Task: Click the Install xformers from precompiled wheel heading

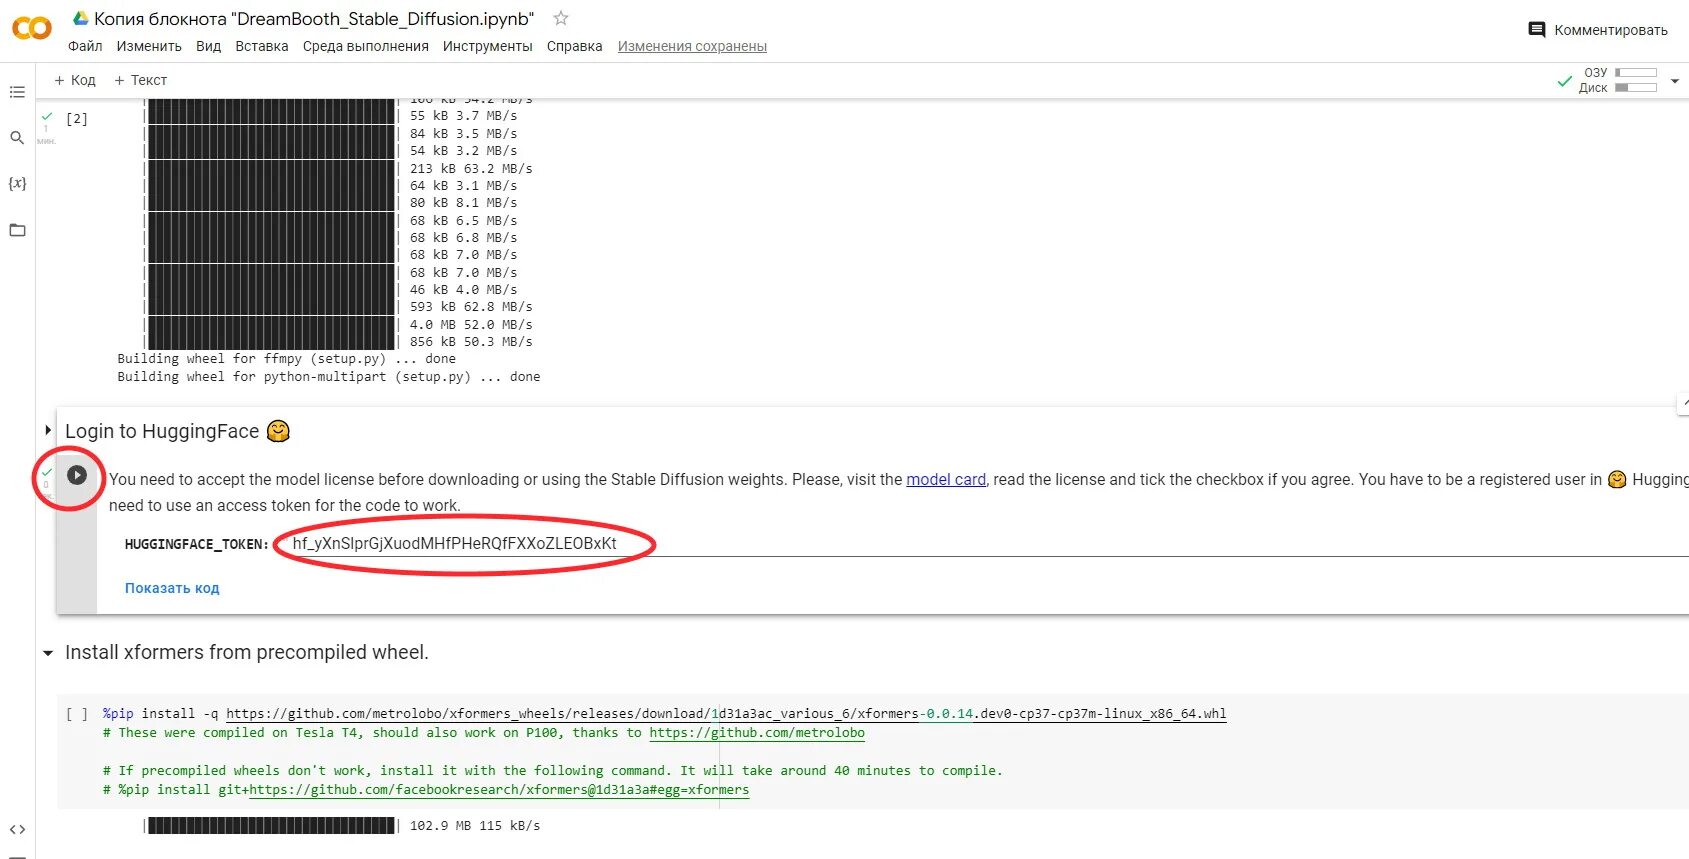Action: [247, 652]
